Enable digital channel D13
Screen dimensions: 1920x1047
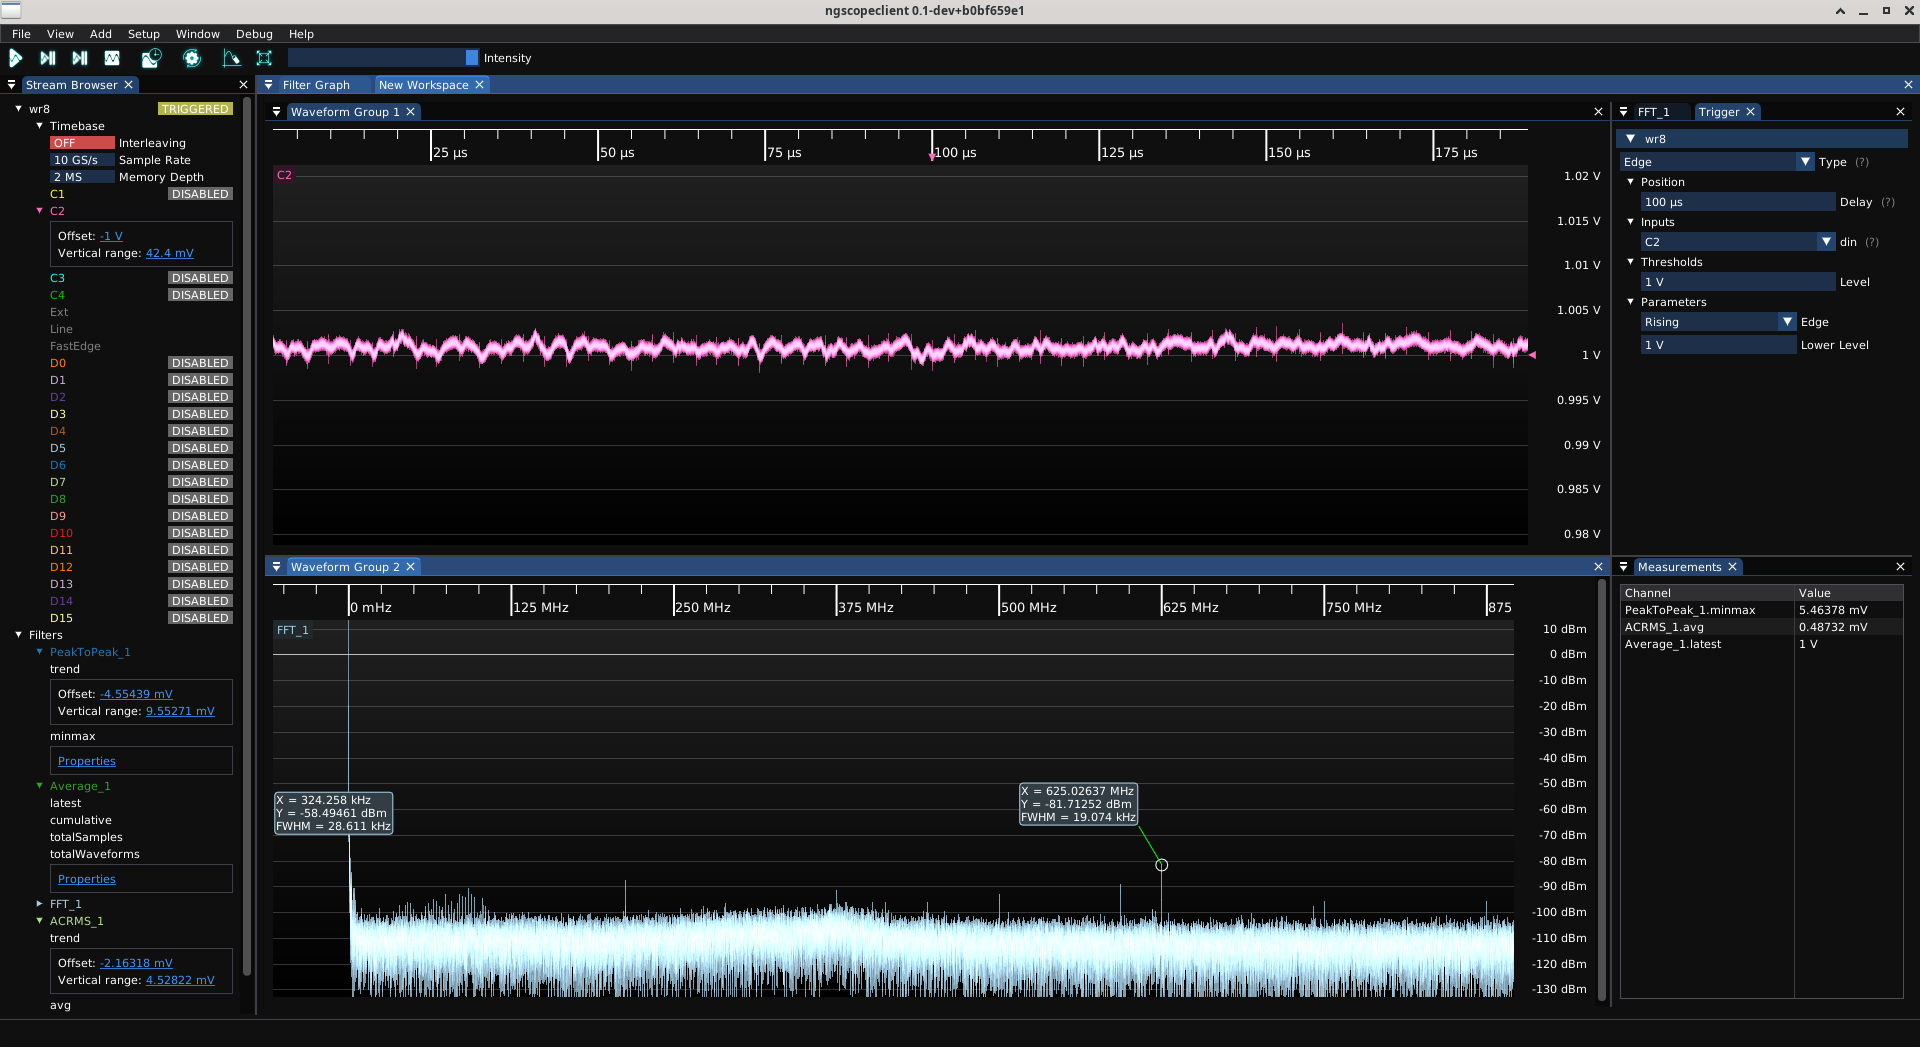tap(200, 584)
